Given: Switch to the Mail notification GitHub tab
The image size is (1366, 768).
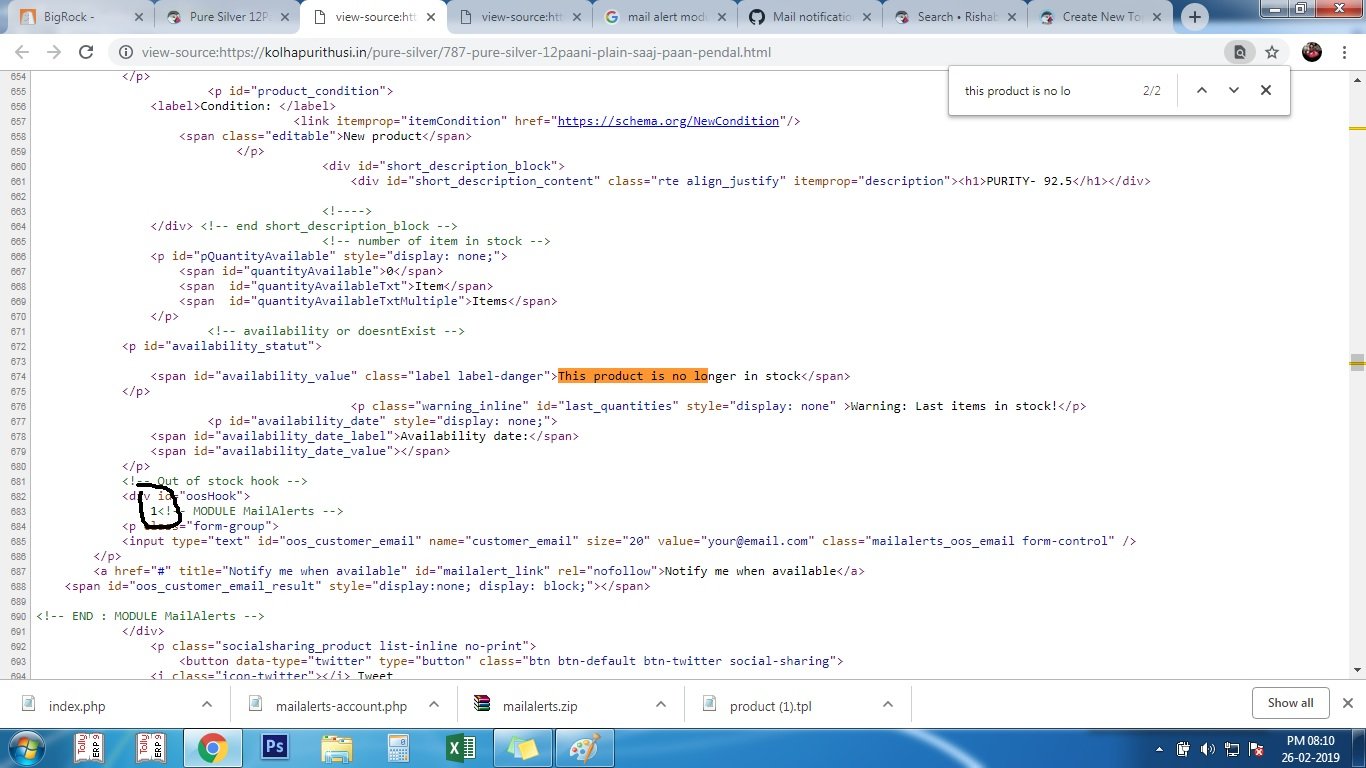Looking at the screenshot, I should tap(811, 17).
